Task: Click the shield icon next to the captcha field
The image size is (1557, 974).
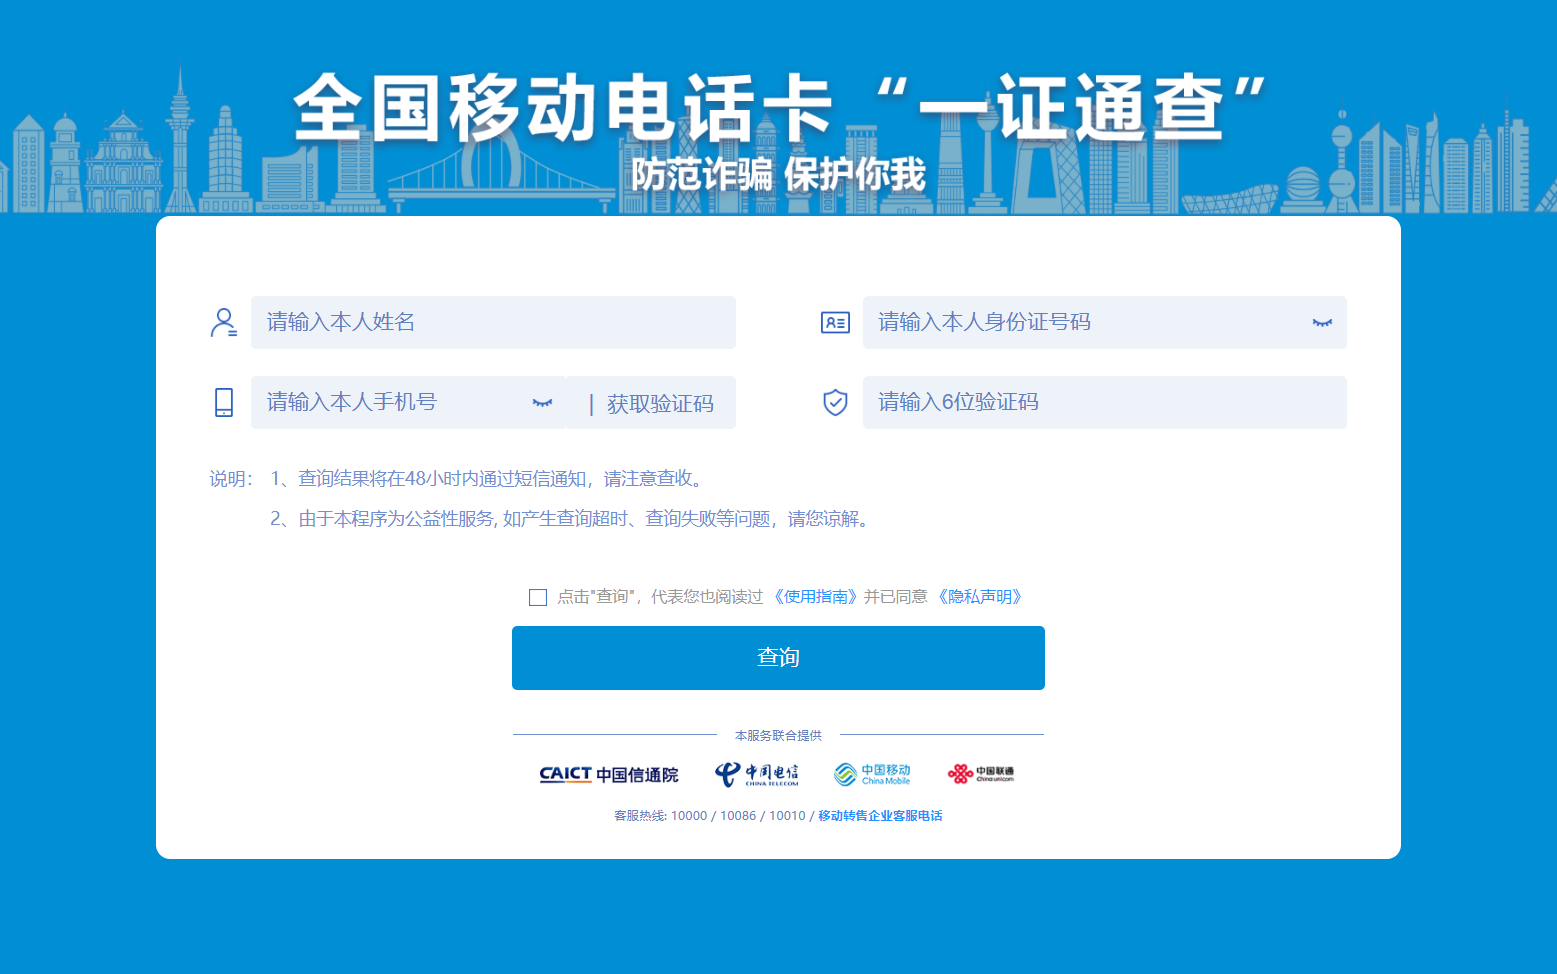Action: (x=834, y=402)
